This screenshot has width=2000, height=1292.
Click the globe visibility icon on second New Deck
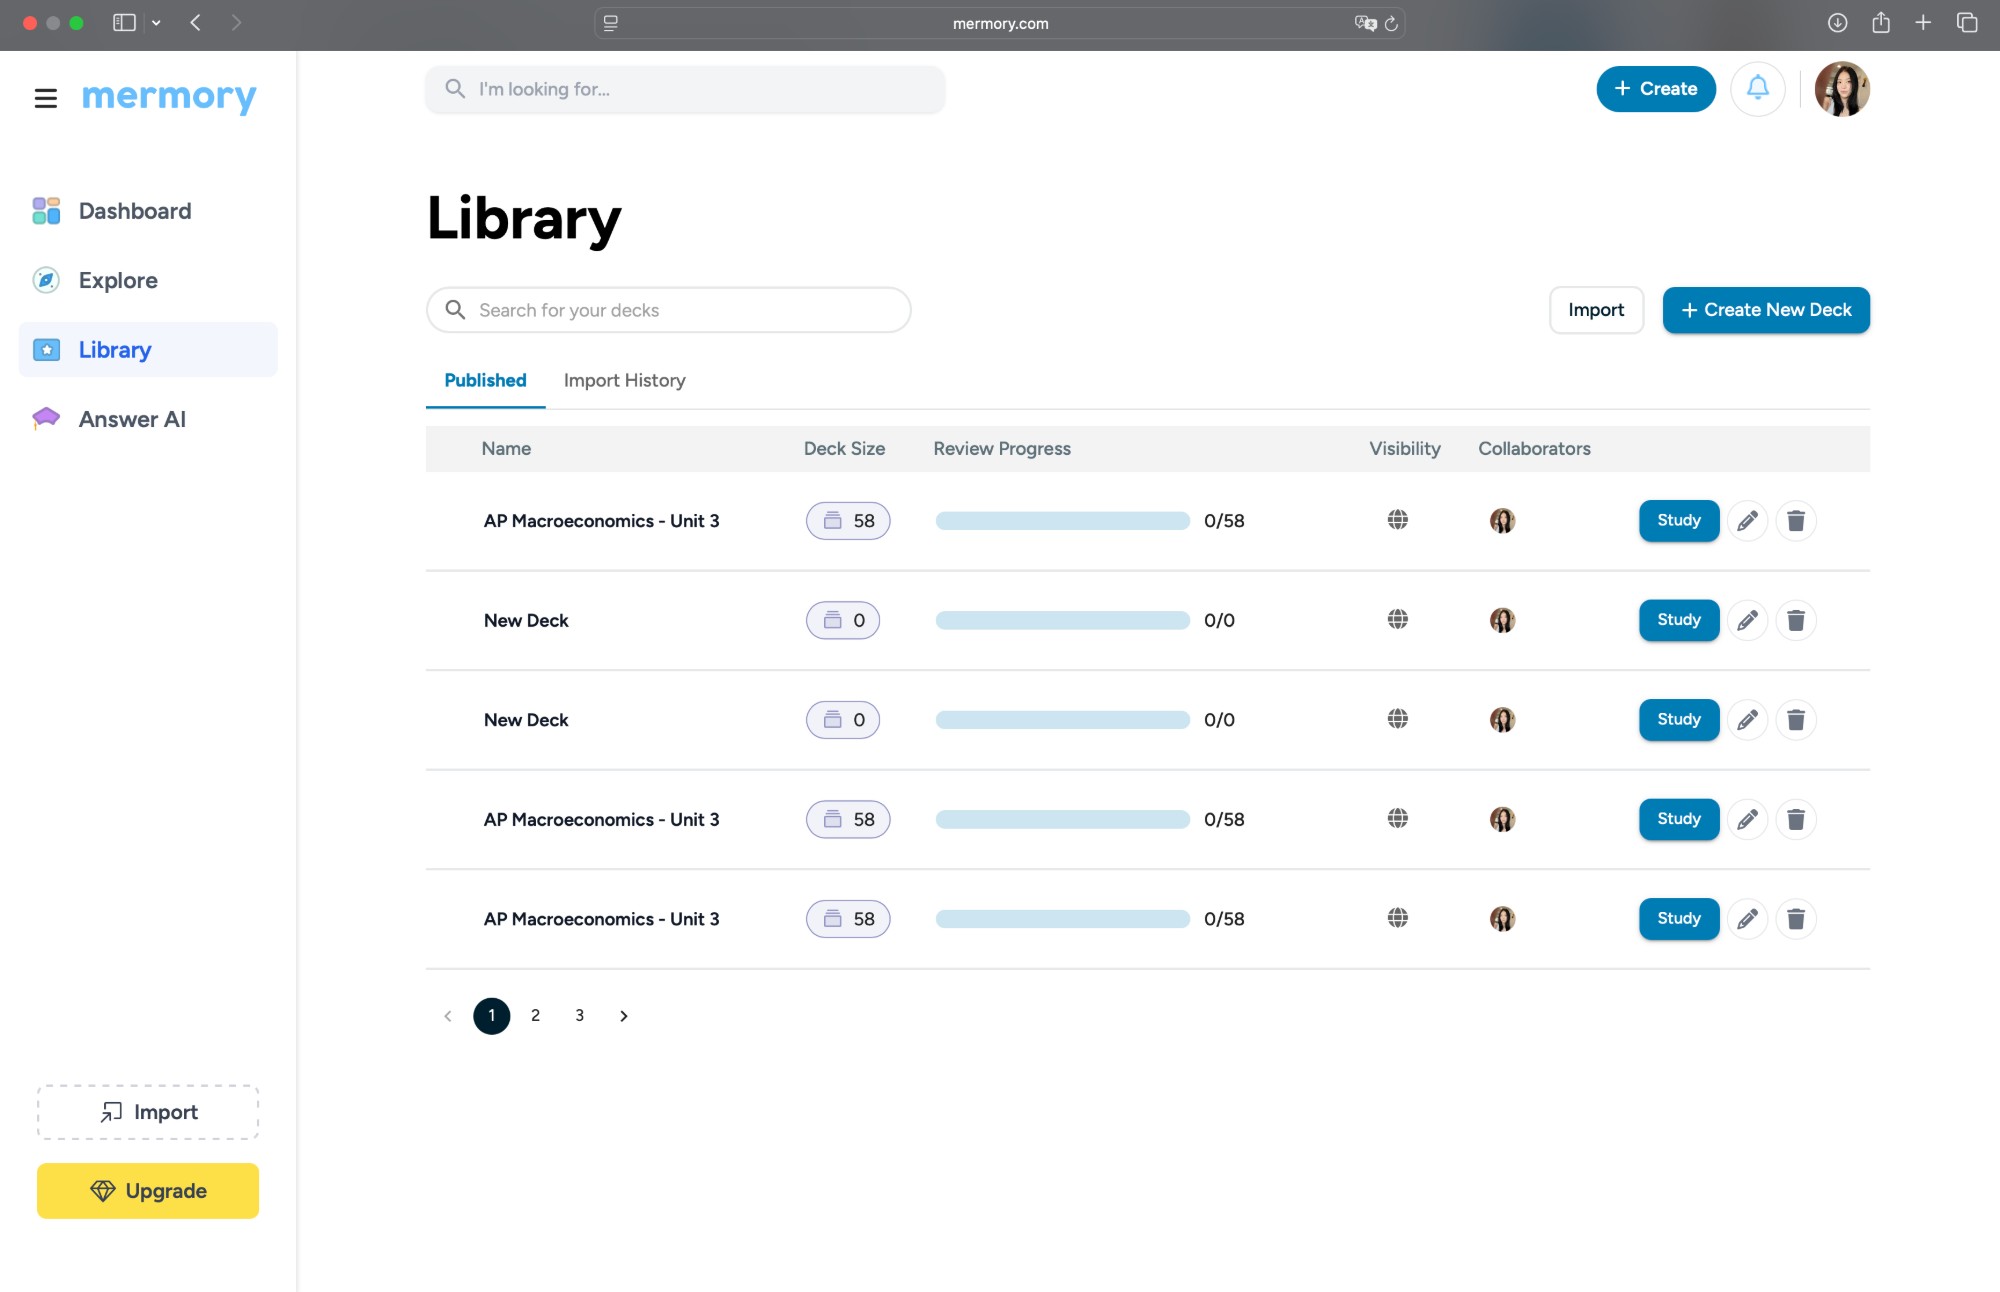point(1397,719)
